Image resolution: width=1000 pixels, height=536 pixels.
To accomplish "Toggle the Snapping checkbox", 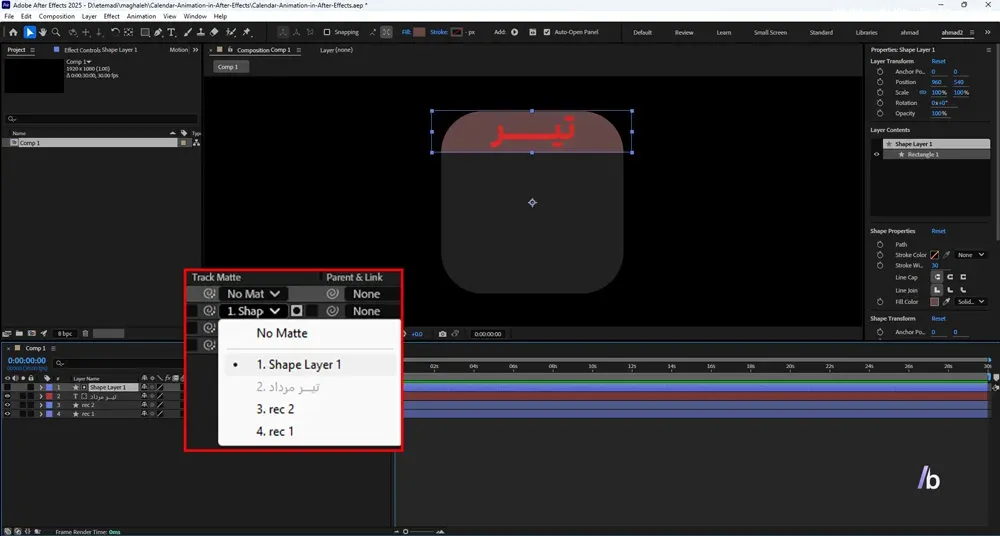I will pyautogui.click(x=327, y=32).
